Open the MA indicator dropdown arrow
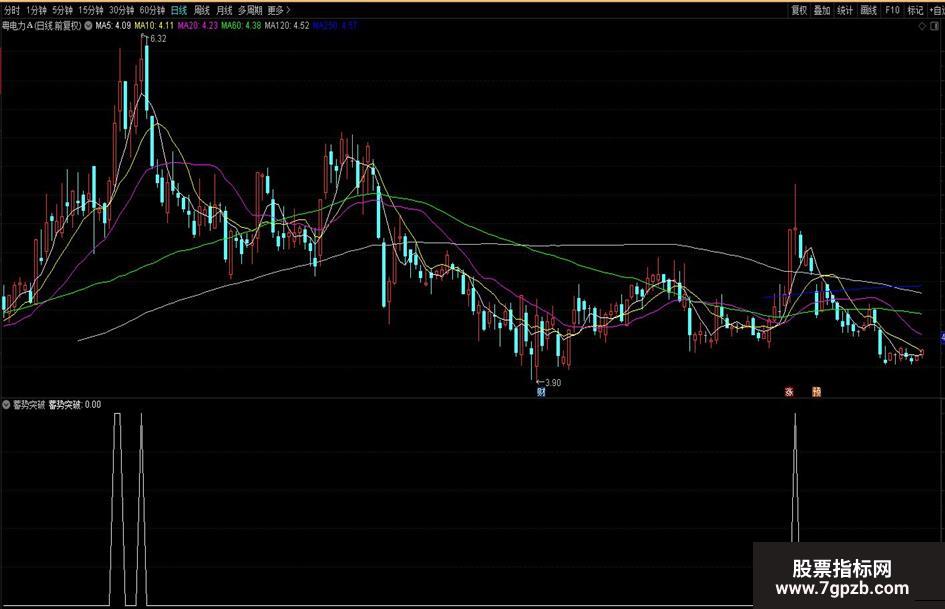The height and width of the screenshot is (609, 945). coord(88,26)
